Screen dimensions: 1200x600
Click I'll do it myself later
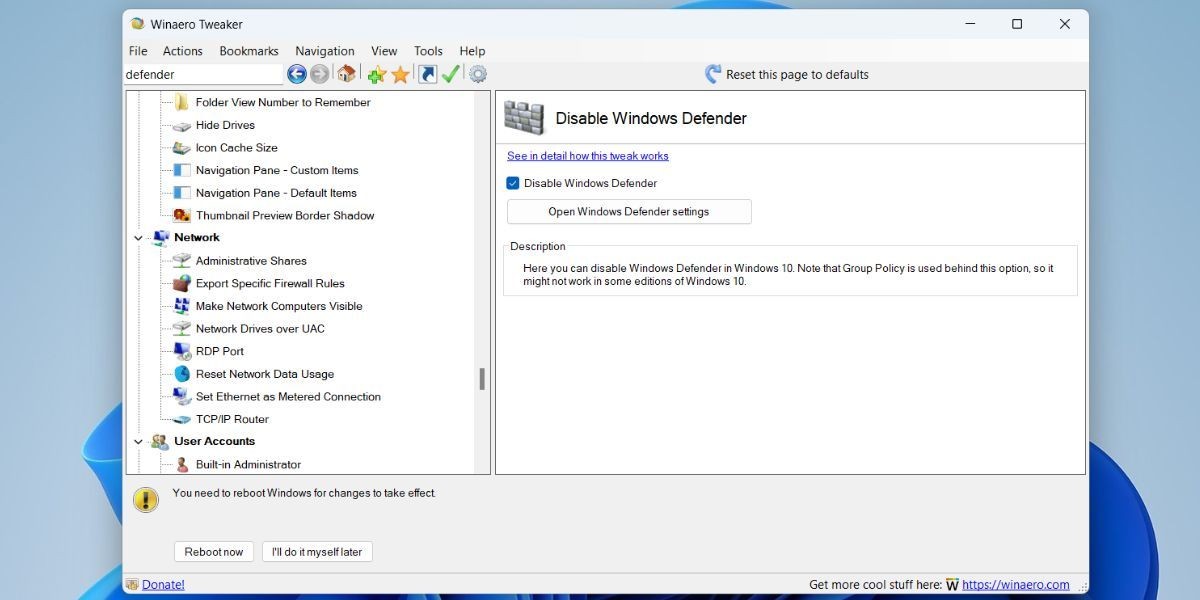(x=317, y=552)
